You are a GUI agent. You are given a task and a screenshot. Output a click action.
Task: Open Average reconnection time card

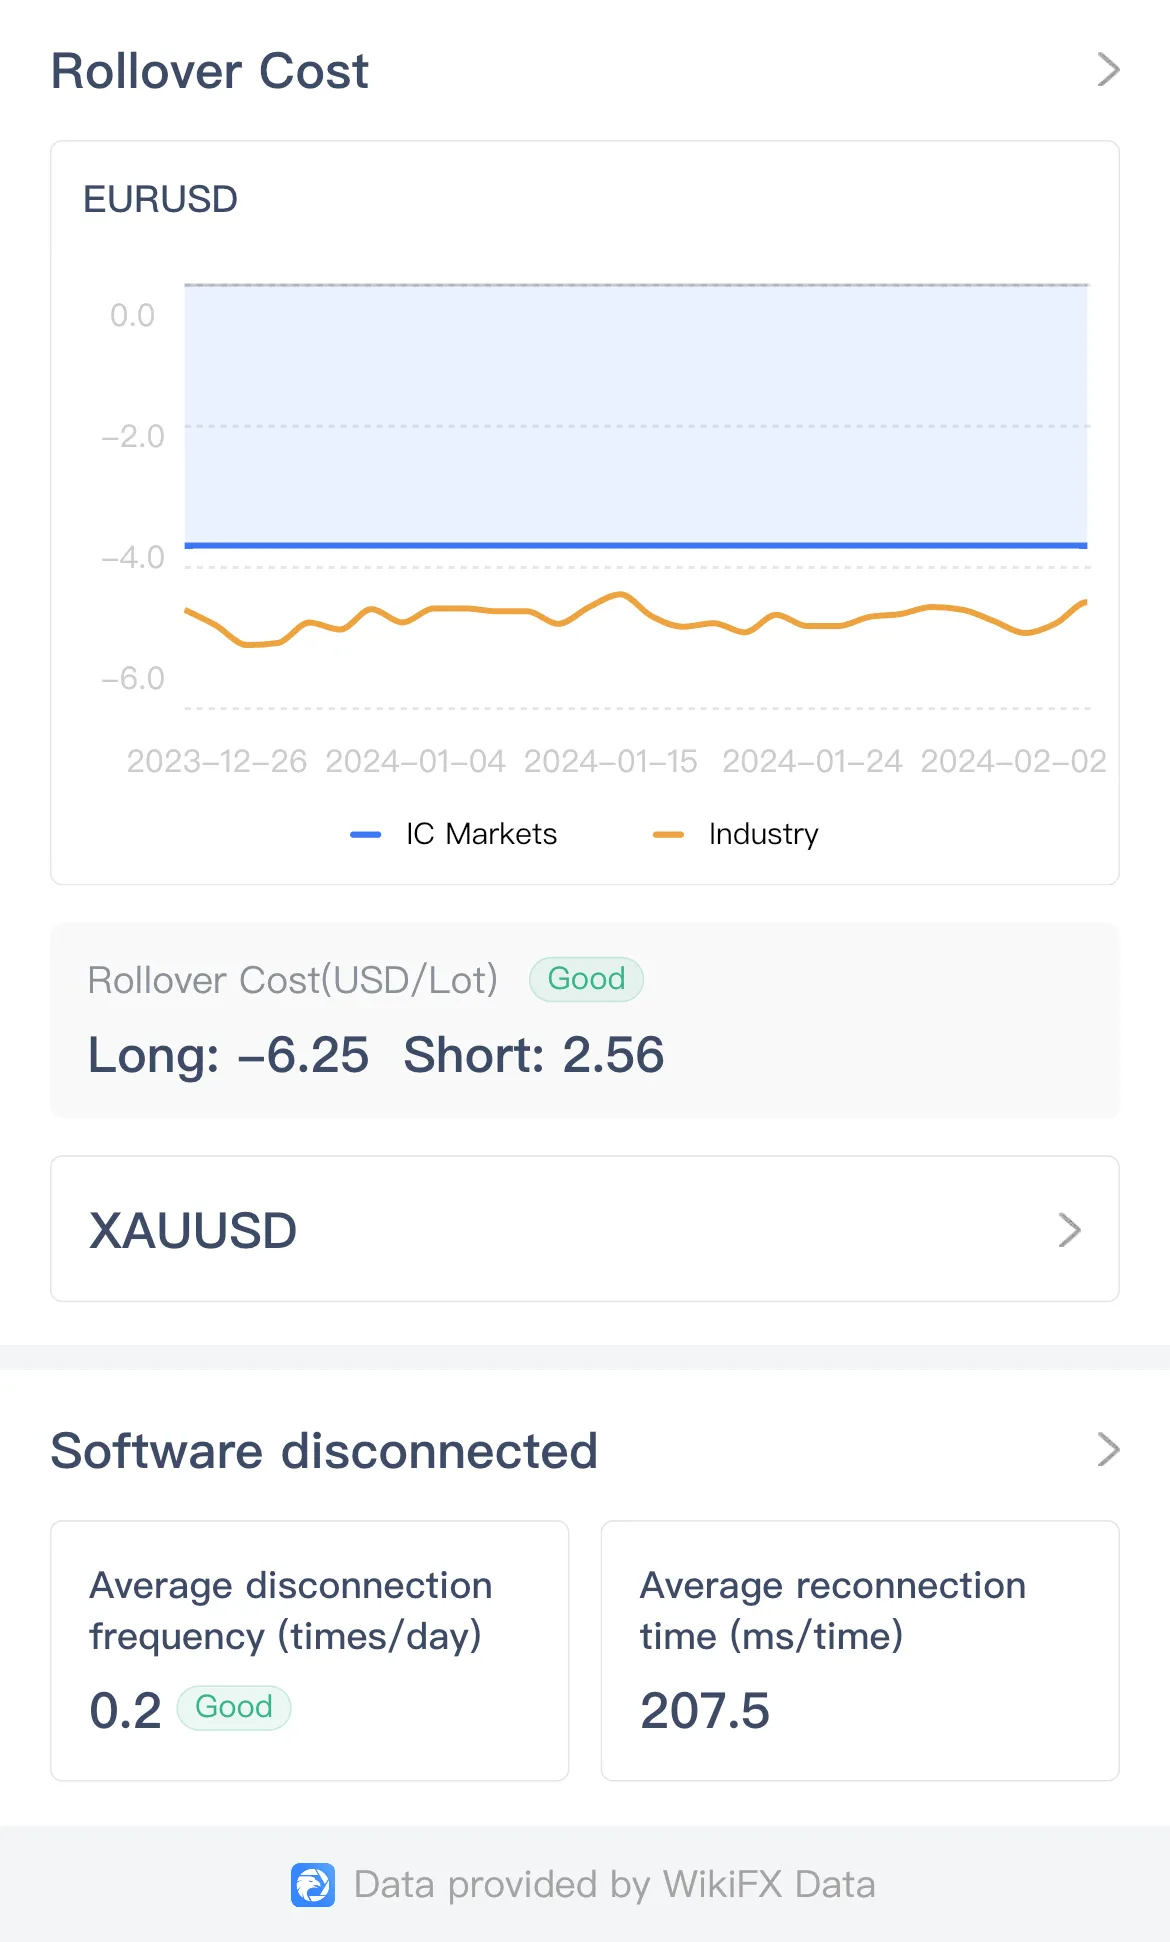[x=860, y=1651]
